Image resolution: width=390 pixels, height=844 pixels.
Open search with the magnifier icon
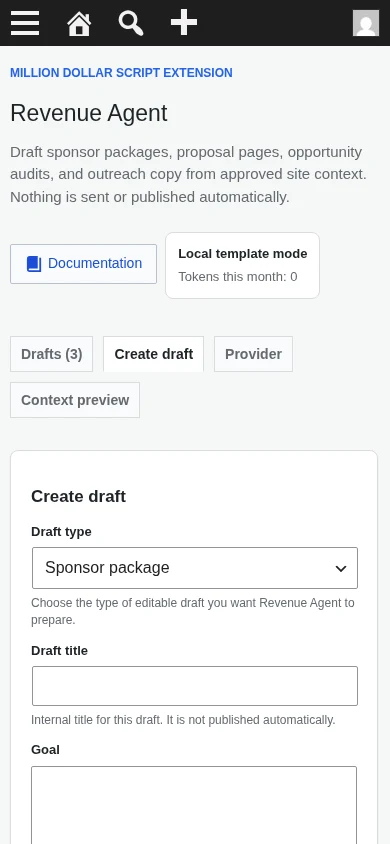click(131, 23)
